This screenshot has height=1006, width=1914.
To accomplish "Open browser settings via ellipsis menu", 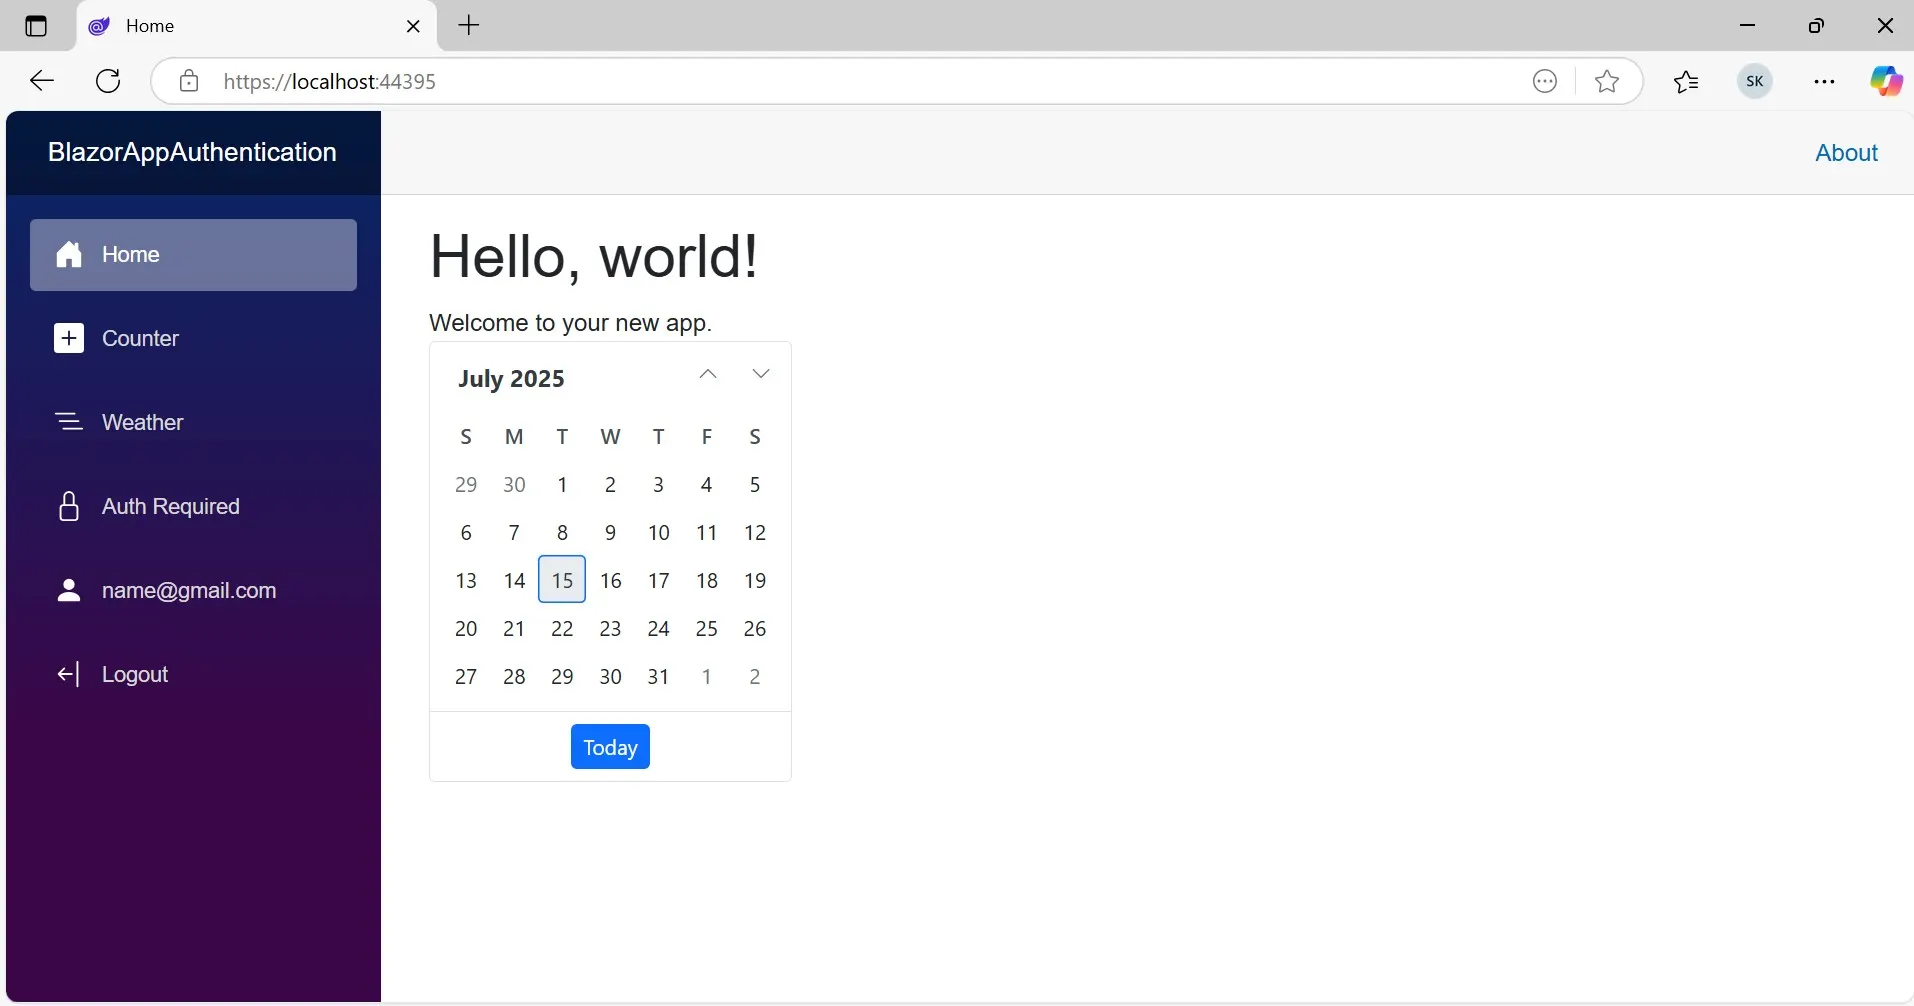I will pos(1823,81).
